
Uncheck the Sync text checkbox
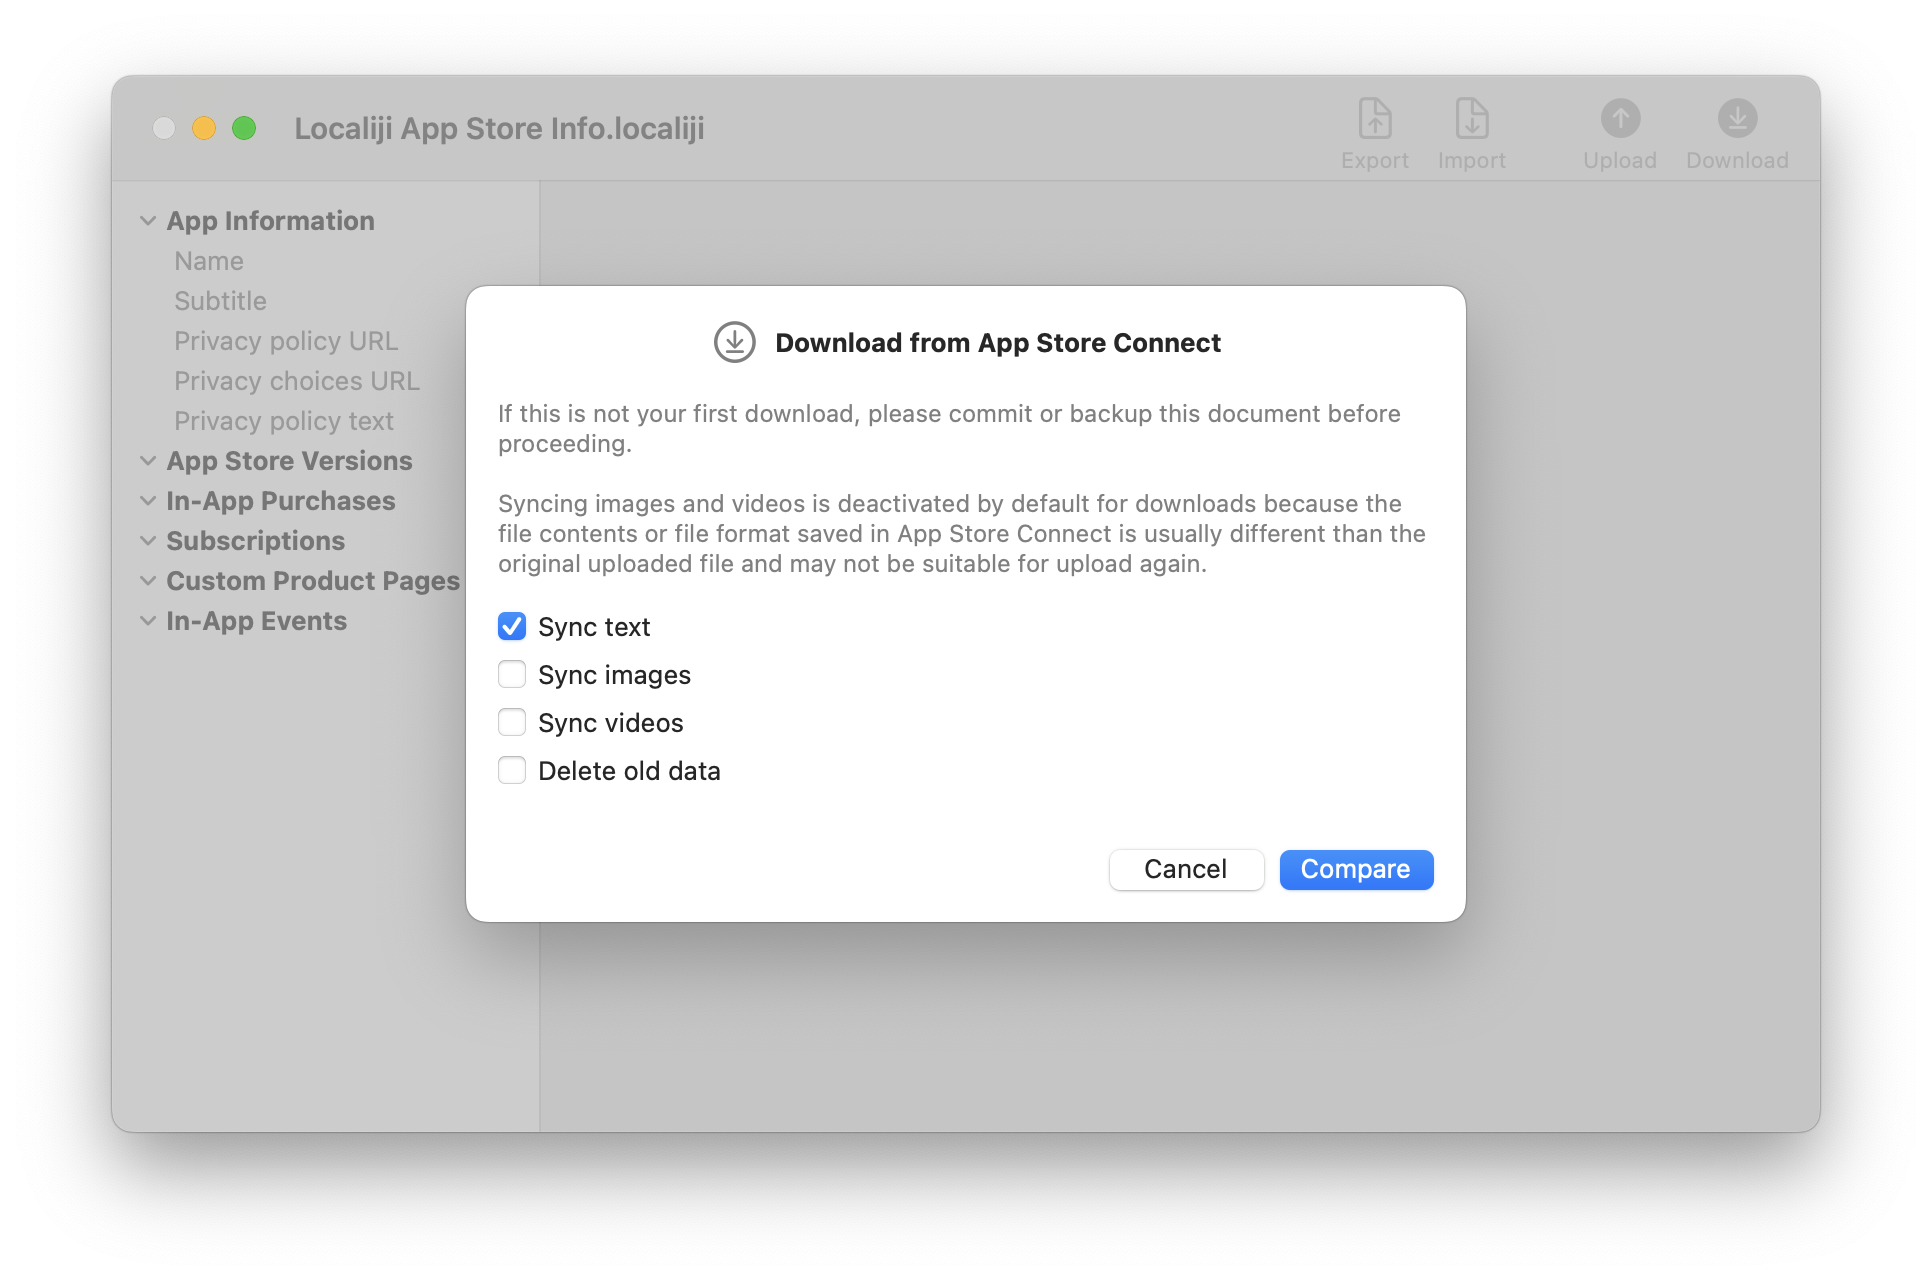(512, 626)
